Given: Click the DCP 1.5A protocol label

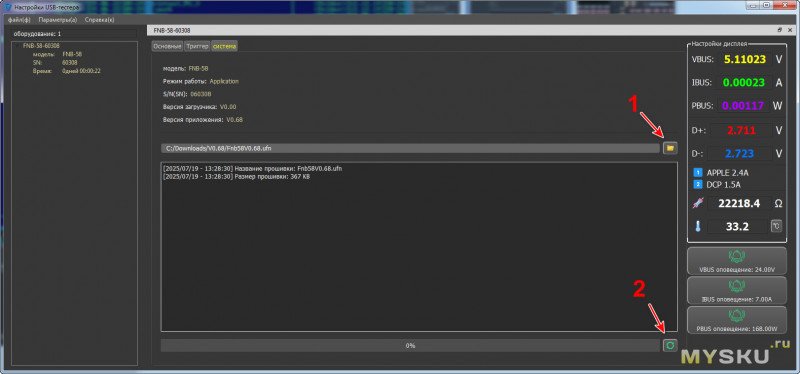Looking at the screenshot, I should [723, 185].
